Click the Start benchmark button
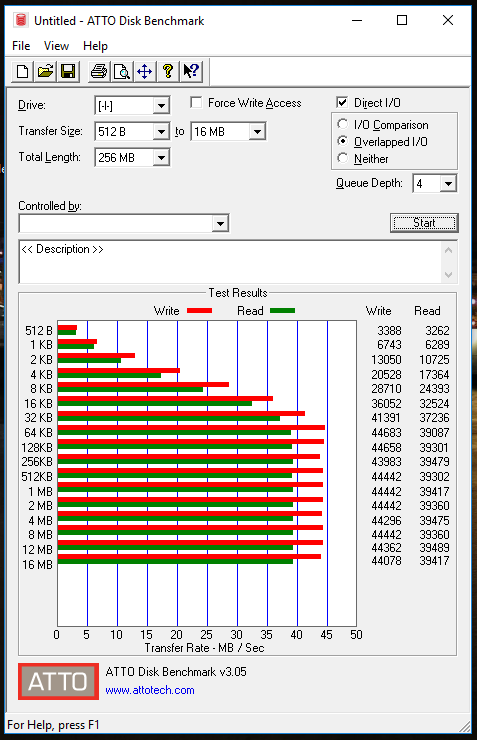Viewport: 477px width, 740px height. coord(424,223)
